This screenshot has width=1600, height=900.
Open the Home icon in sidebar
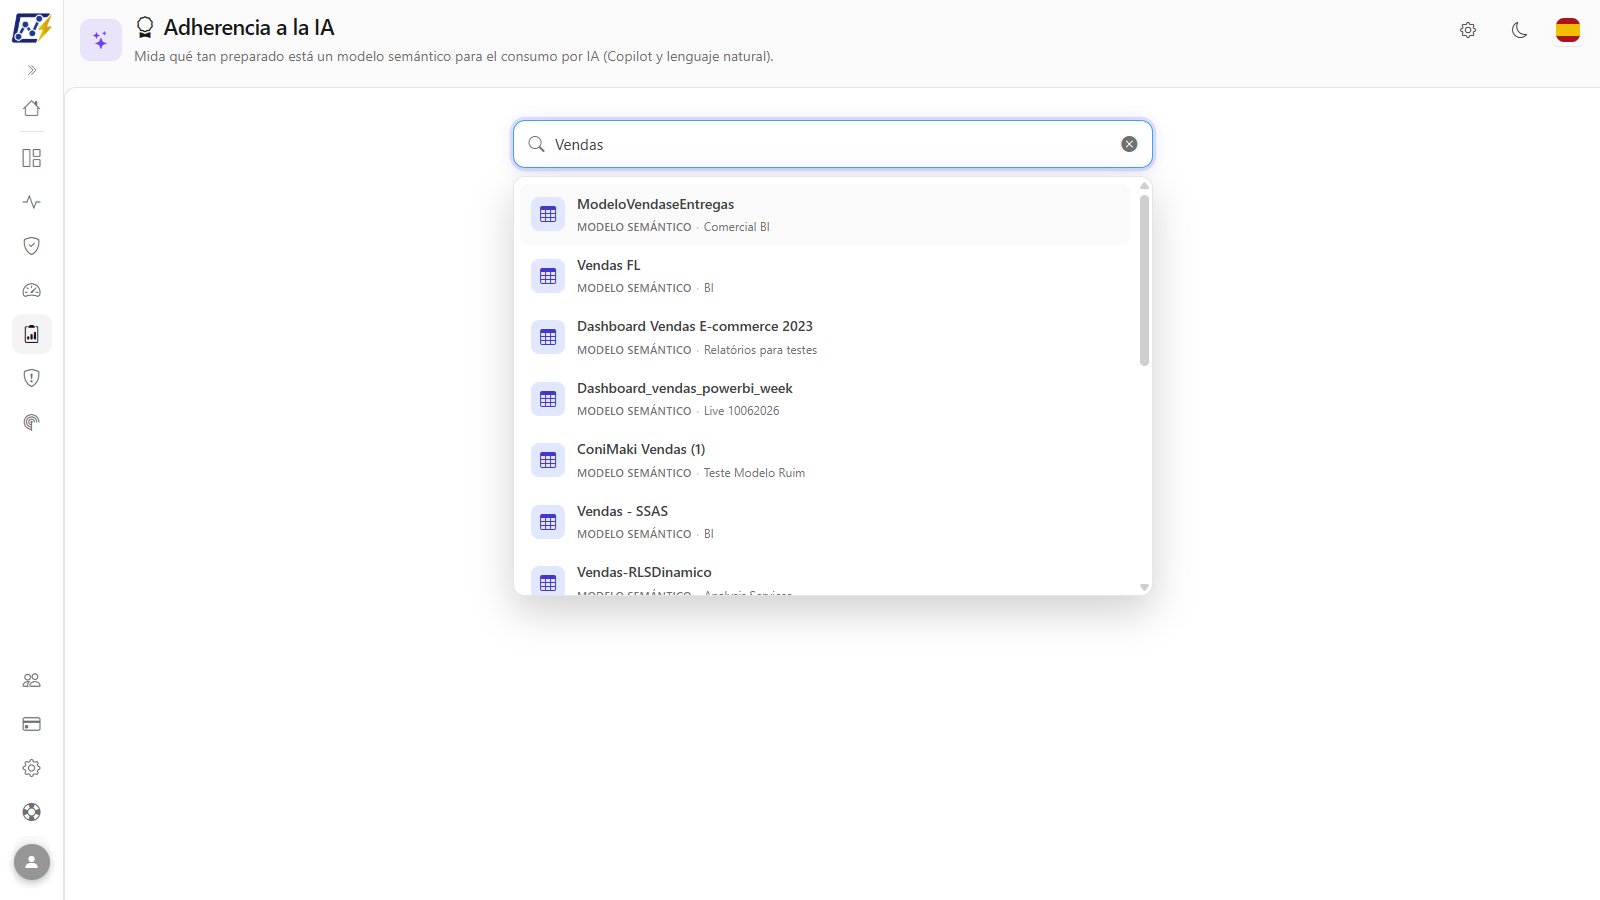click(x=32, y=108)
